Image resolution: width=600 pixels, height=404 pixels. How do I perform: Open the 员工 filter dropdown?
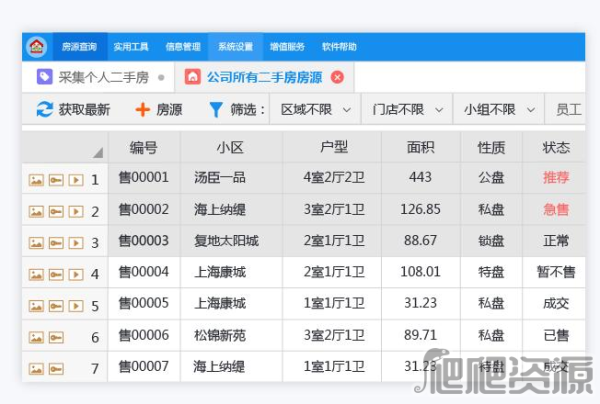pos(566,110)
